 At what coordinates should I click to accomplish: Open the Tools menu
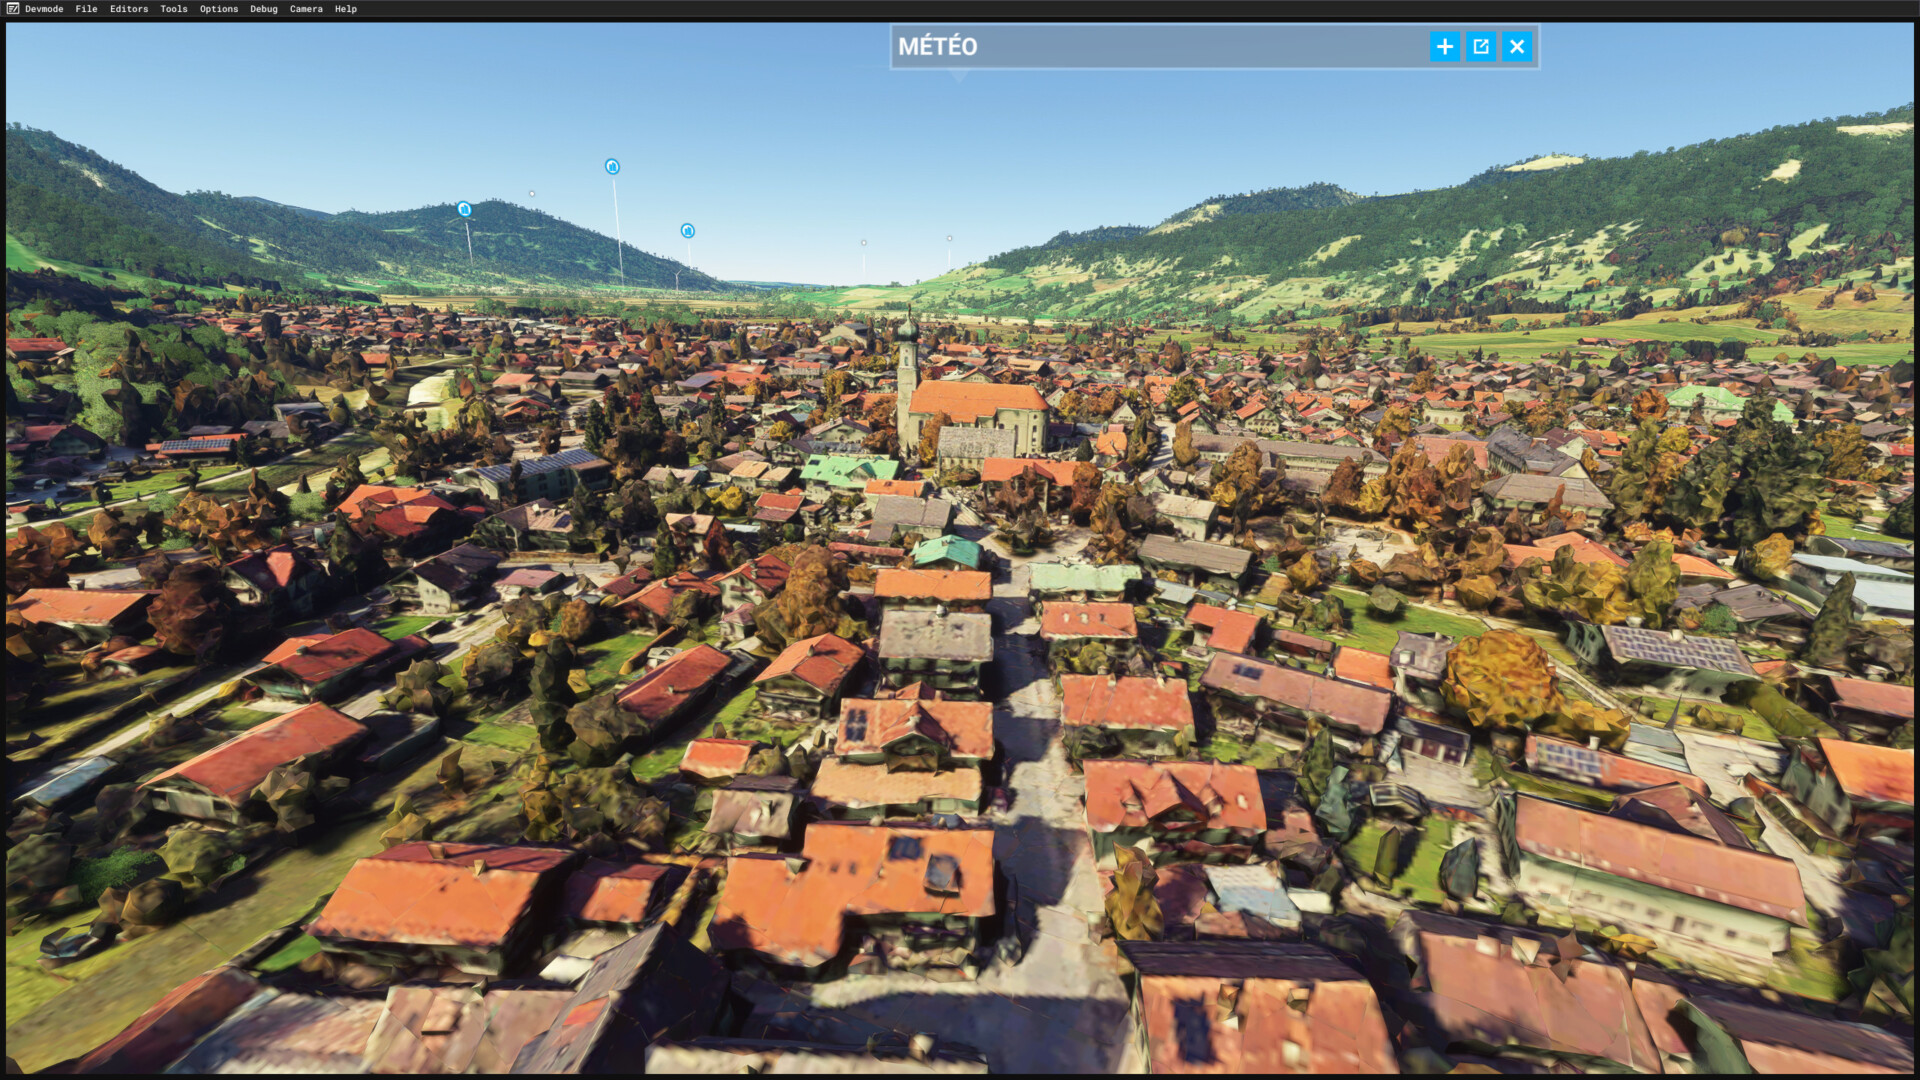pyautogui.click(x=174, y=9)
